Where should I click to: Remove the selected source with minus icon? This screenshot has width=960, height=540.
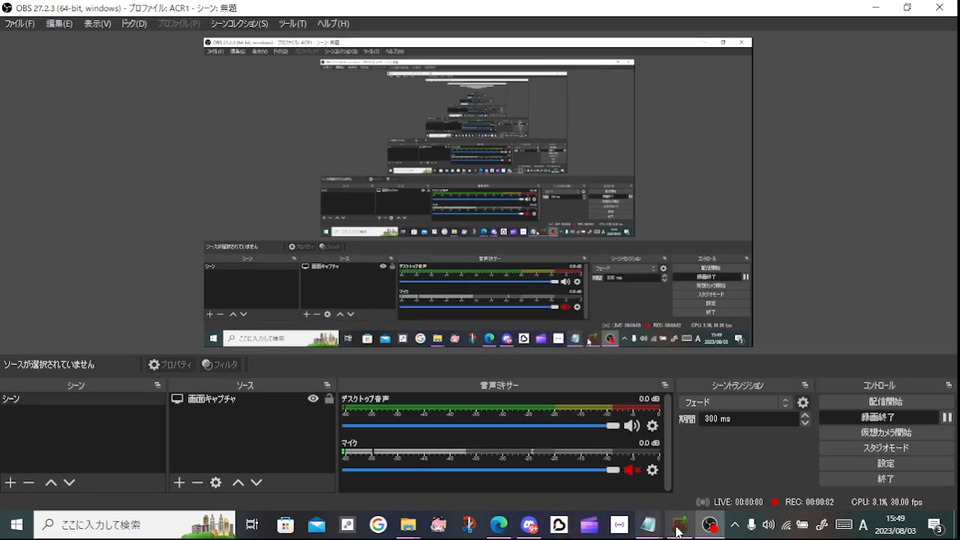click(197, 482)
